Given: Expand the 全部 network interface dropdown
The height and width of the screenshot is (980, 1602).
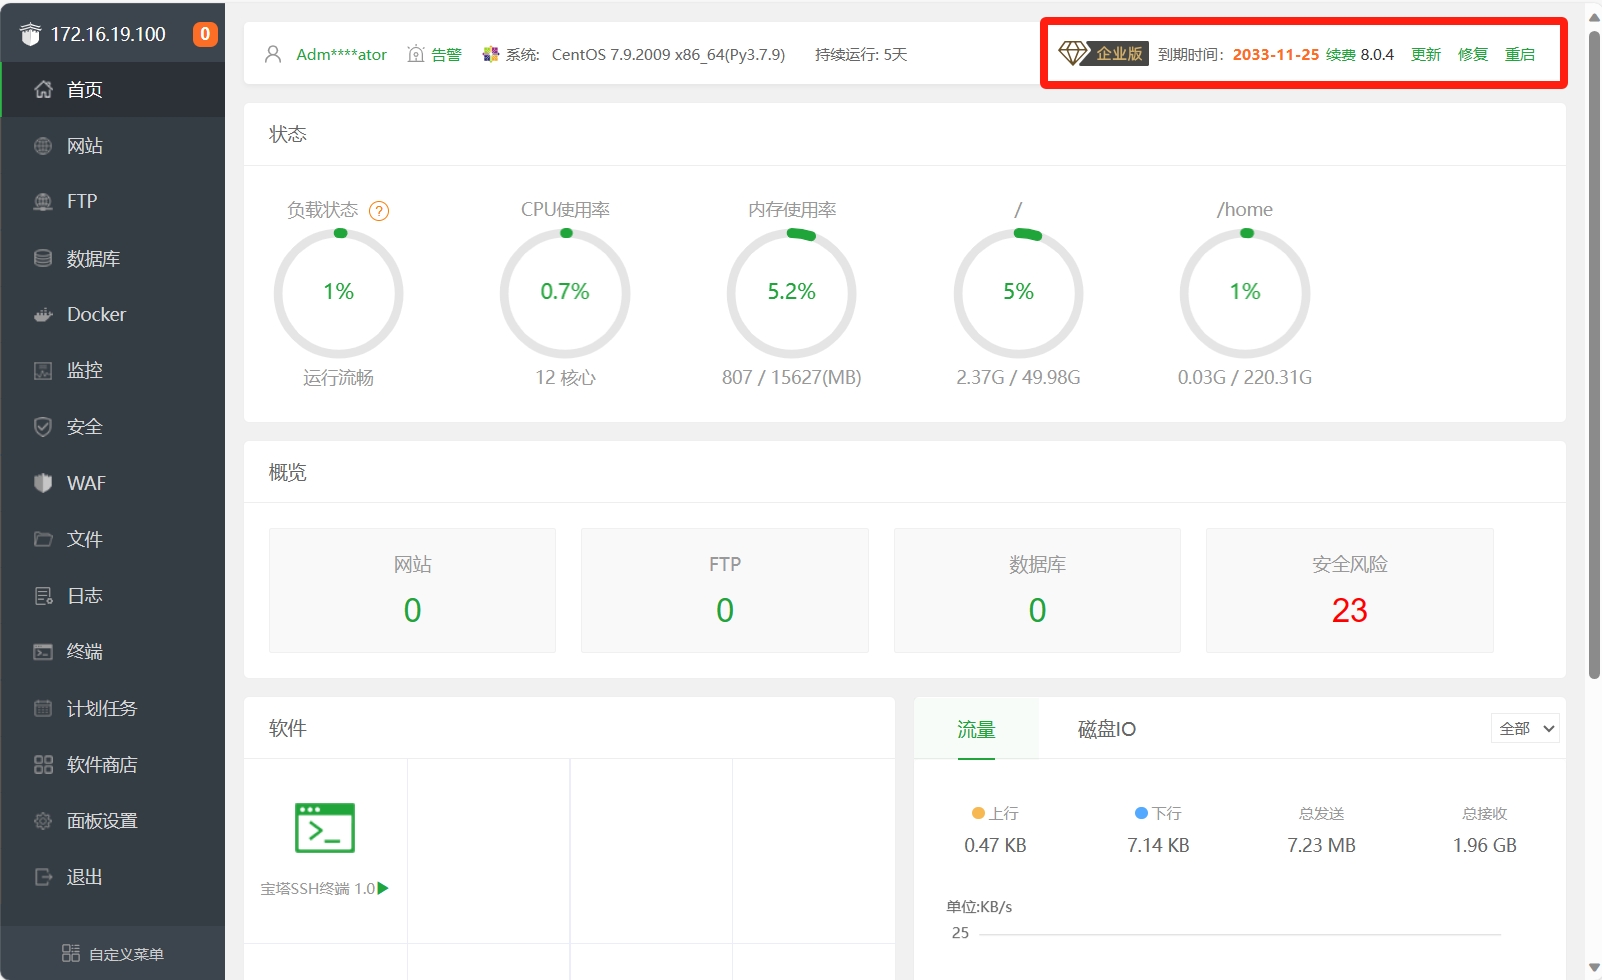Looking at the screenshot, I should coord(1525,729).
